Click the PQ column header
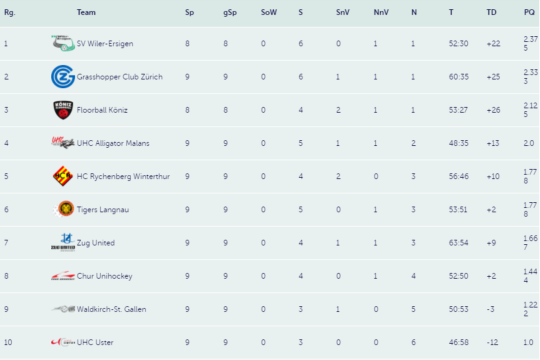This screenshot has width=540, height=360. [529, 12]
